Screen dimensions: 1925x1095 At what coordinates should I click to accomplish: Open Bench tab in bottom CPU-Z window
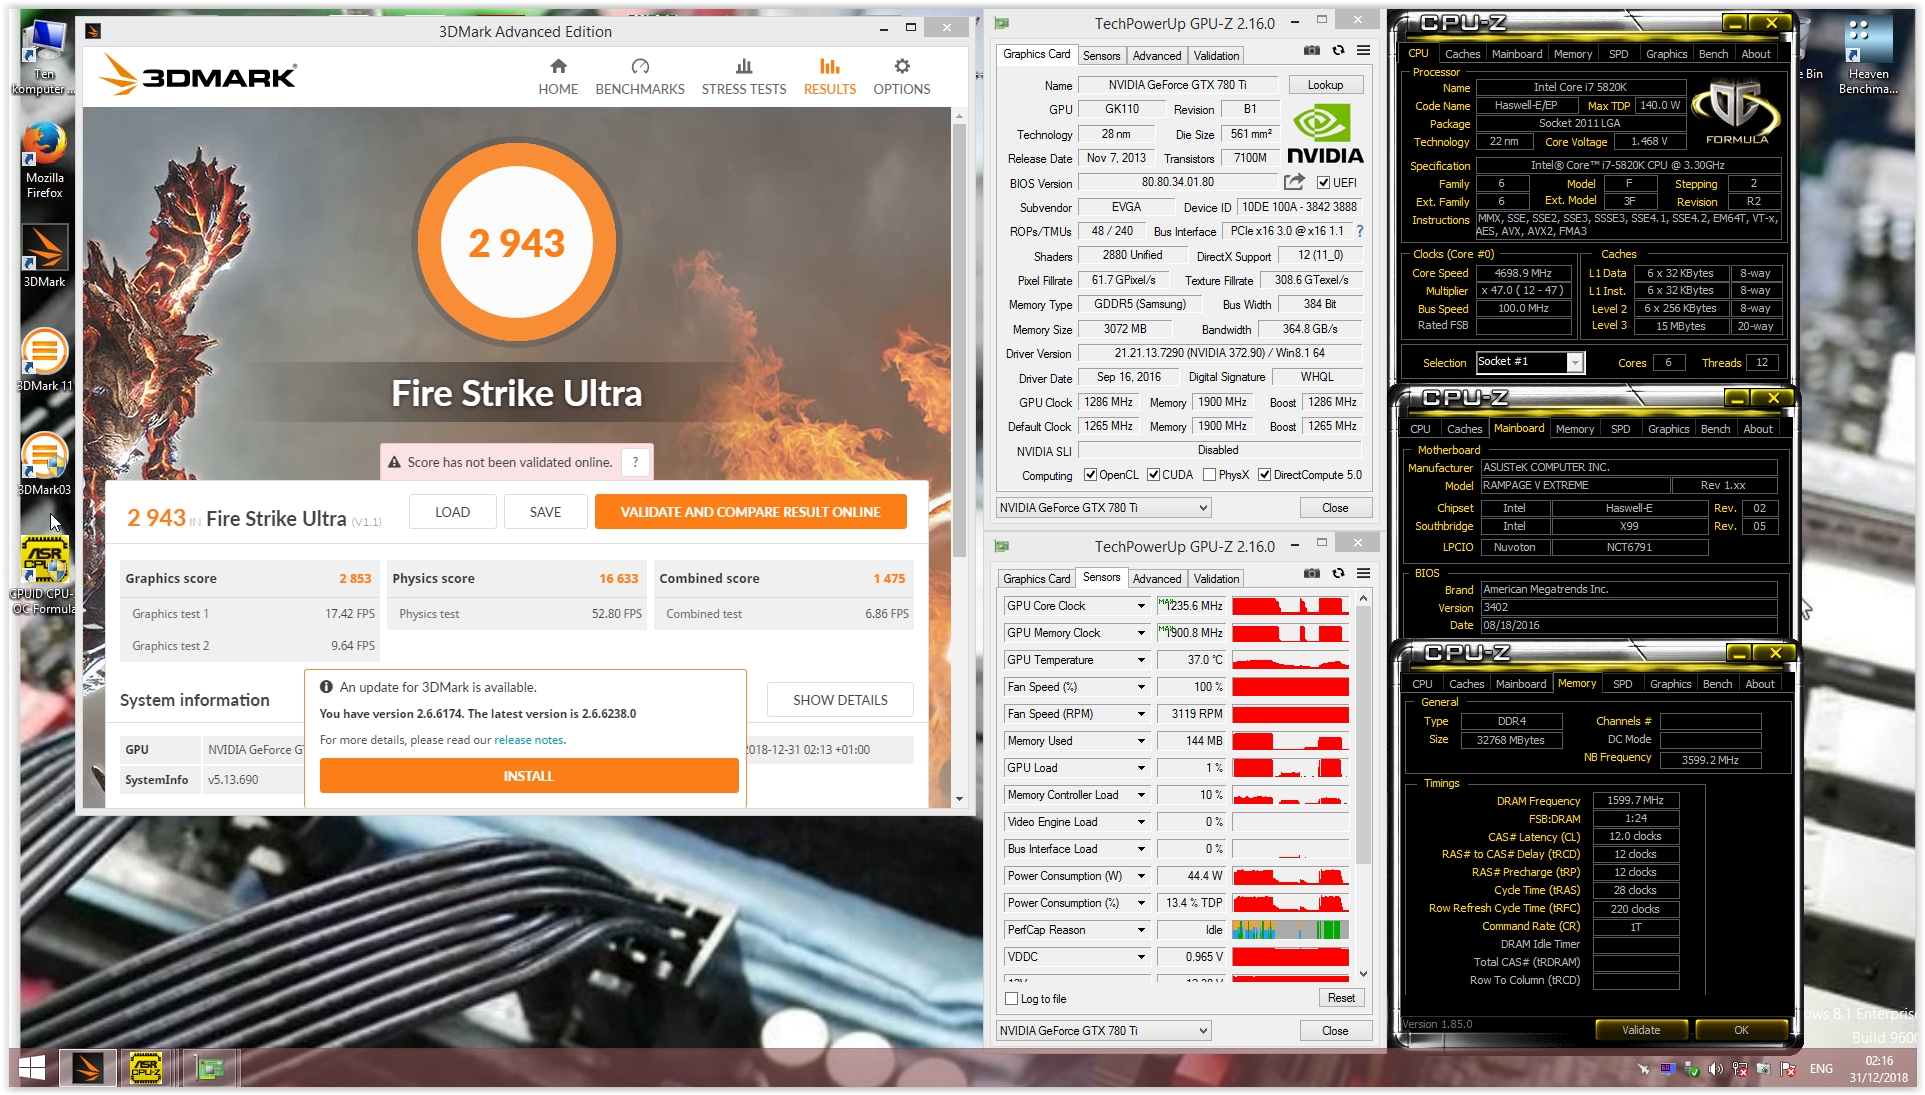pos(1717,684)
